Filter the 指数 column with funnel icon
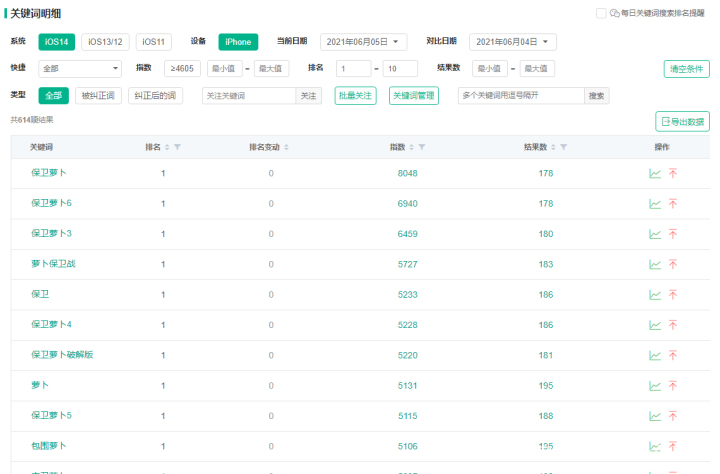 [x=422, y=147]
